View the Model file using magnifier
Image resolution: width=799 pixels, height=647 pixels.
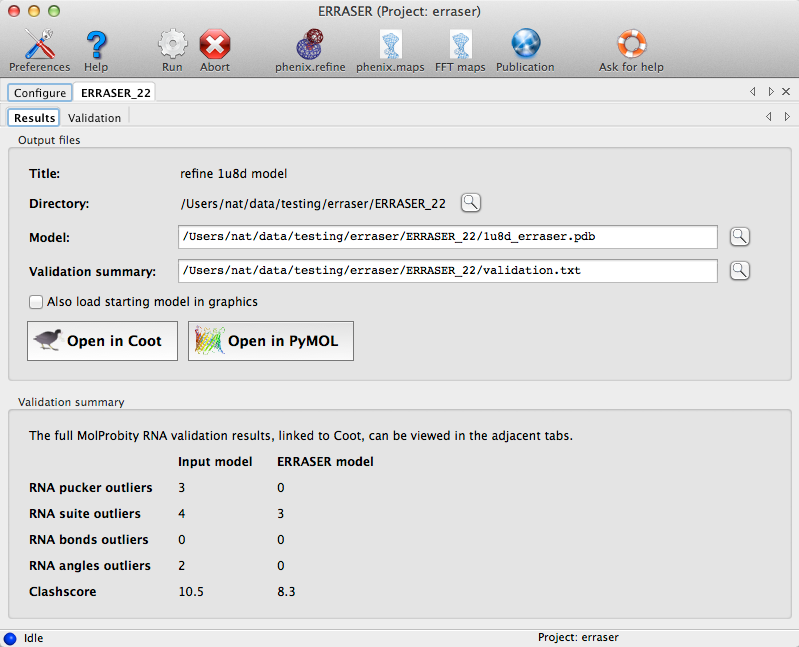739,237
